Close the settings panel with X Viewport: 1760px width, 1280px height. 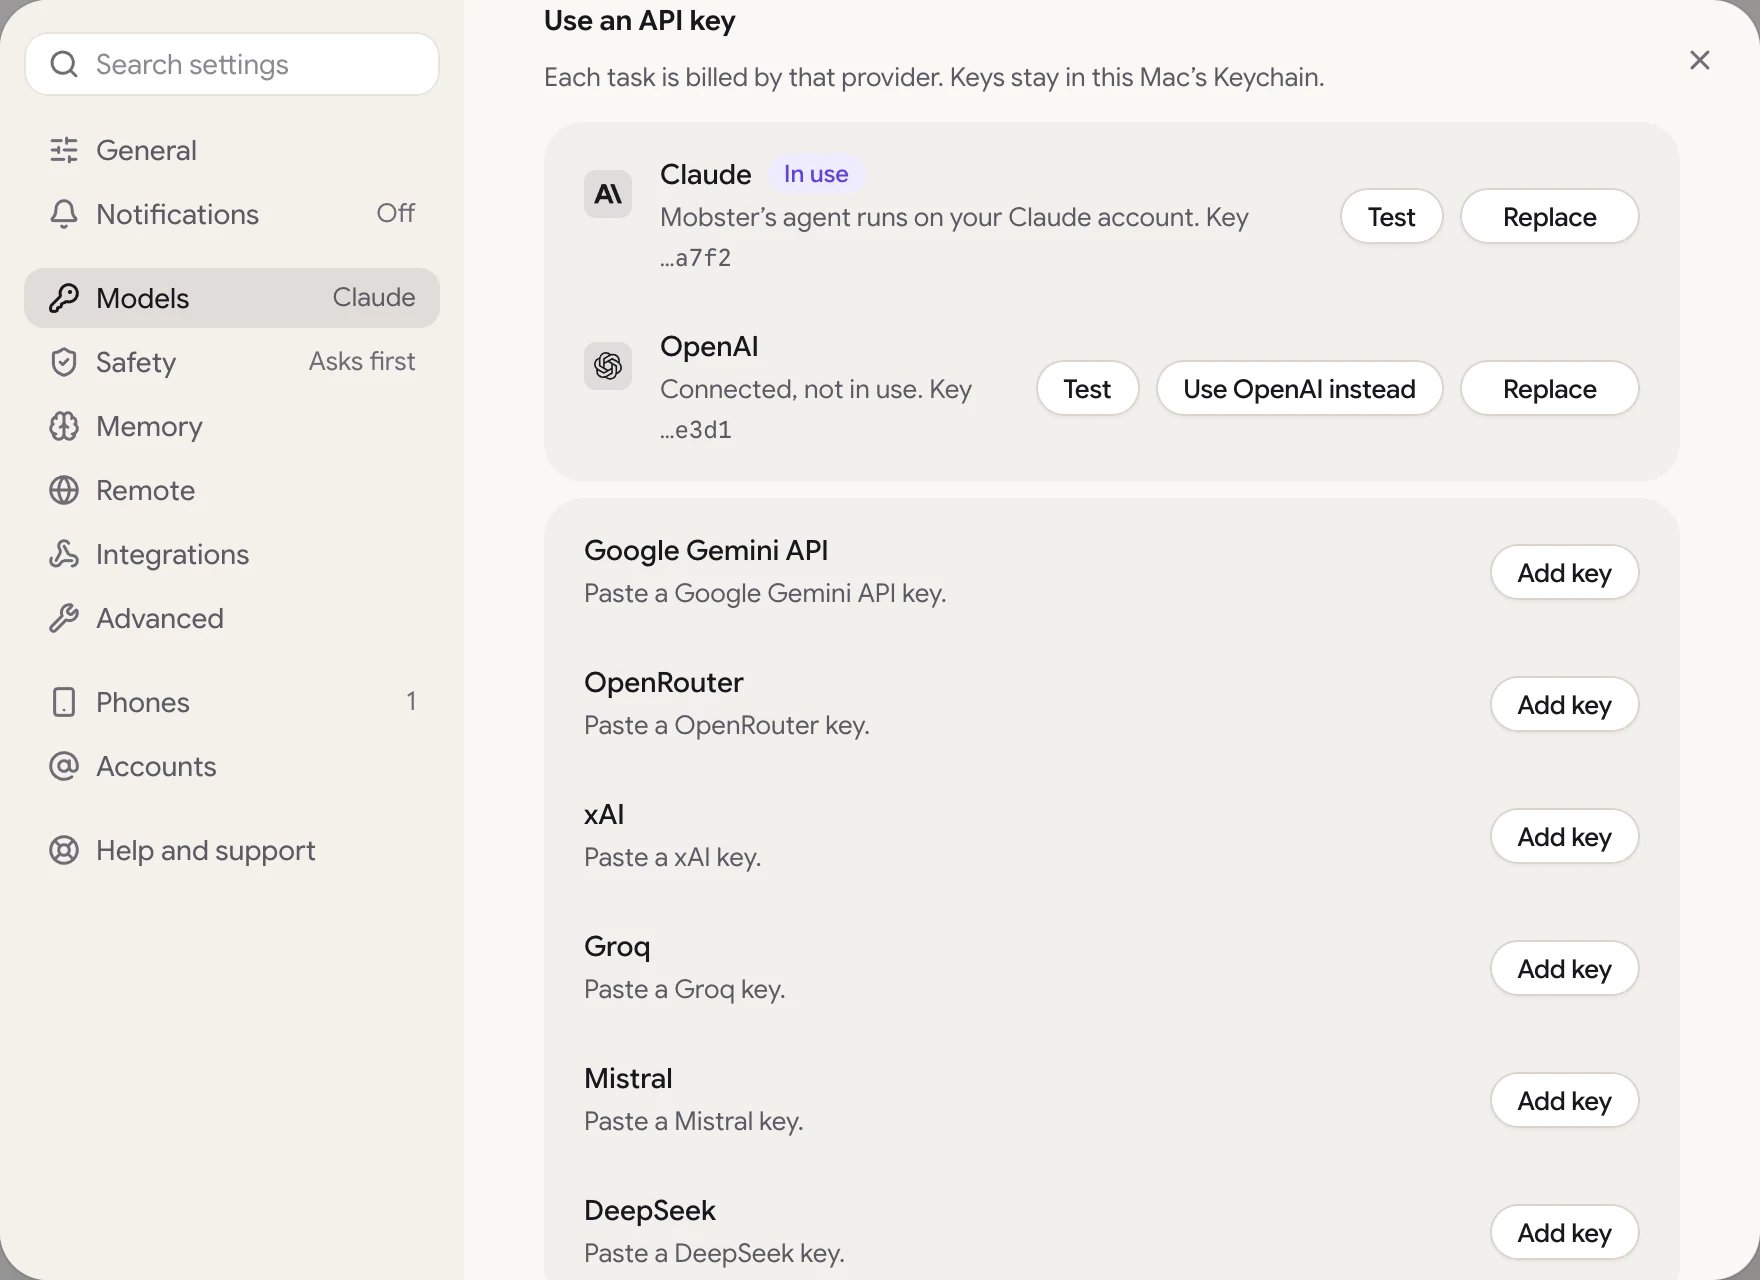(x=1700, y=60)
